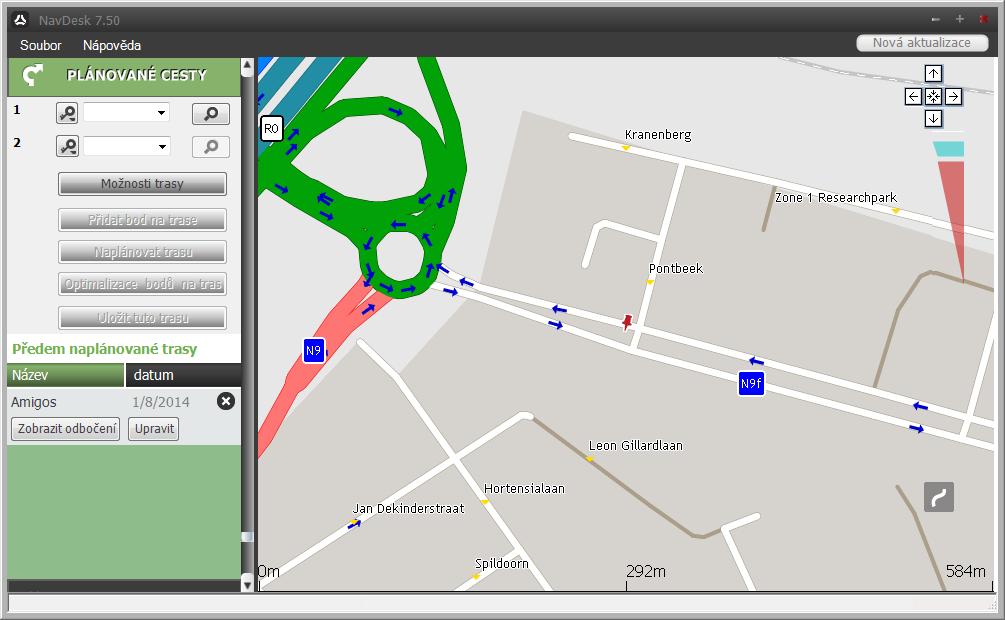Click the NavDesk application logo icon
The height and width of the screenshot is (620, 1005).
[20, 20]
